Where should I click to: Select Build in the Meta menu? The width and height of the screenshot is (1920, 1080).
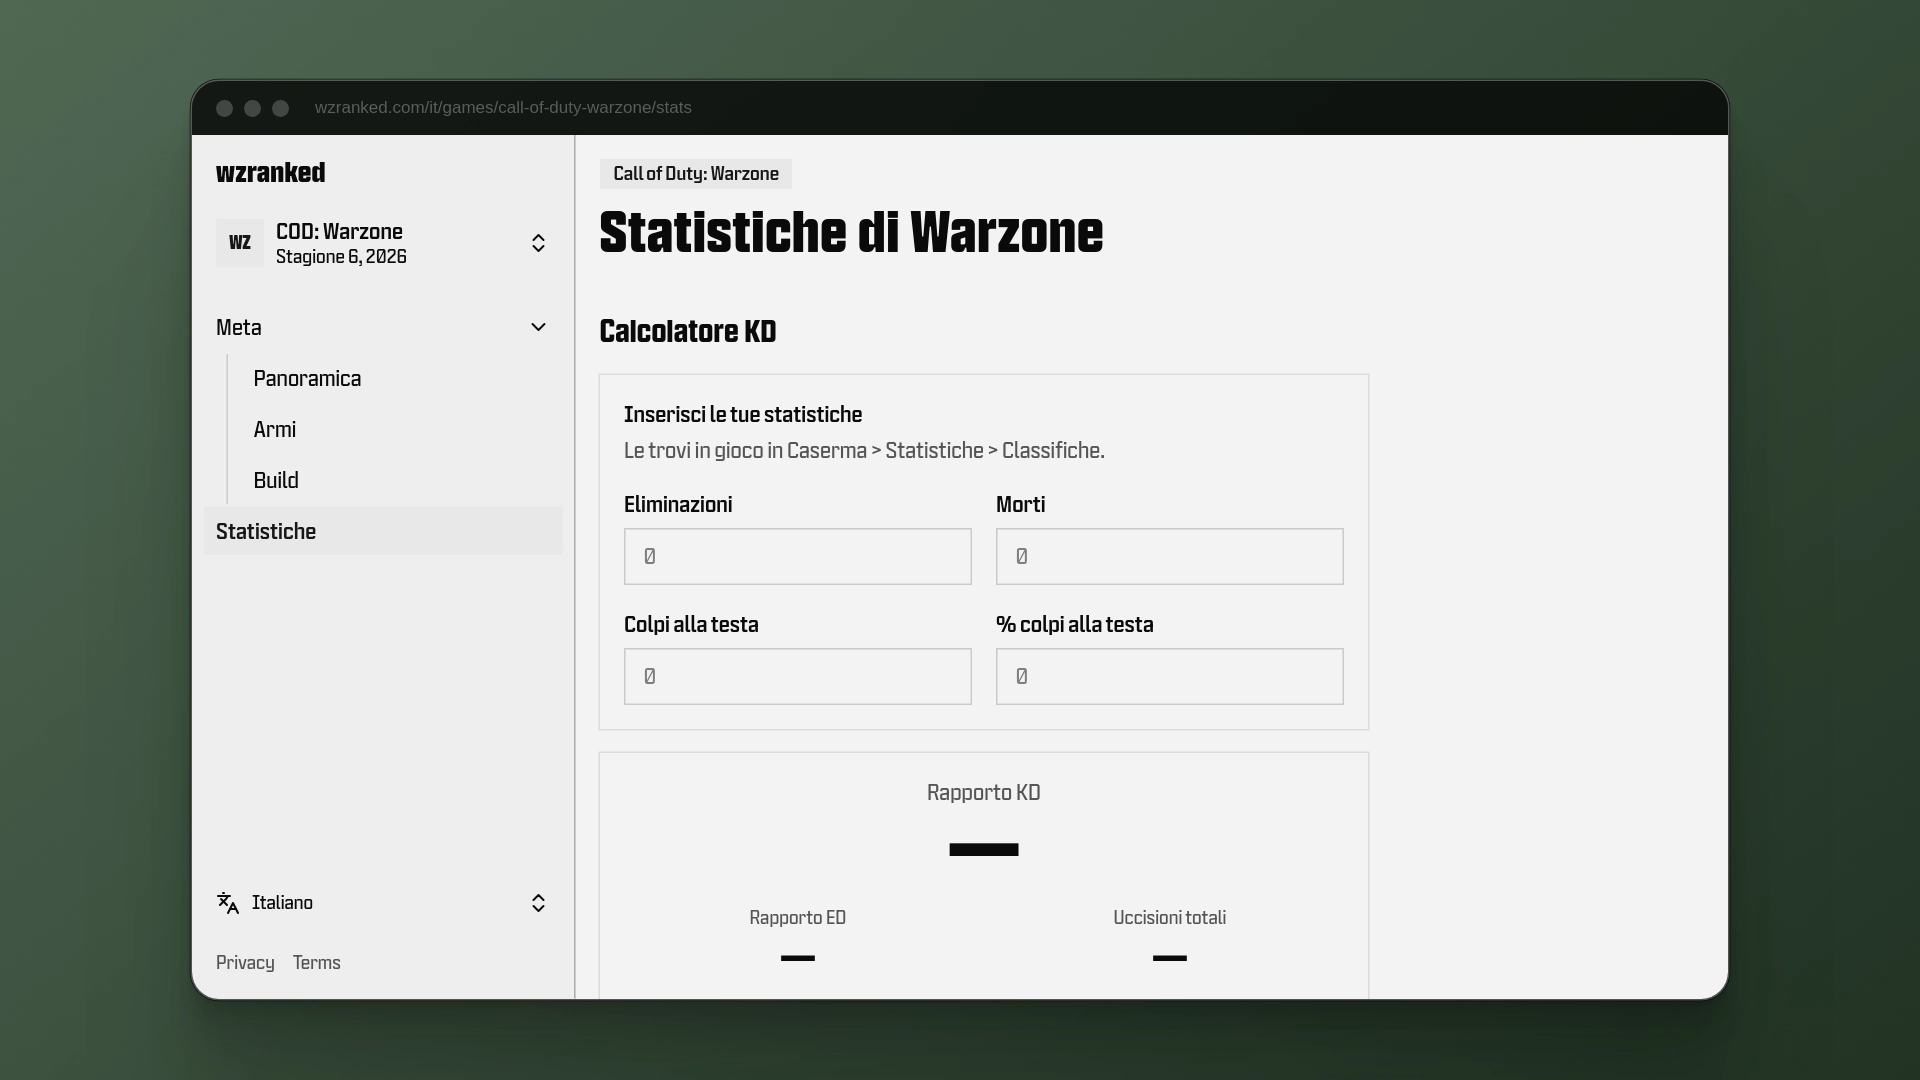click(x=276, y=481)
